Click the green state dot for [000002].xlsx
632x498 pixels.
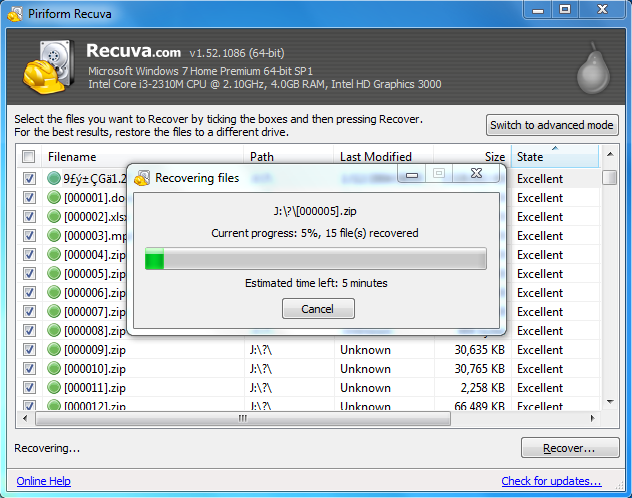pos(54,216)
